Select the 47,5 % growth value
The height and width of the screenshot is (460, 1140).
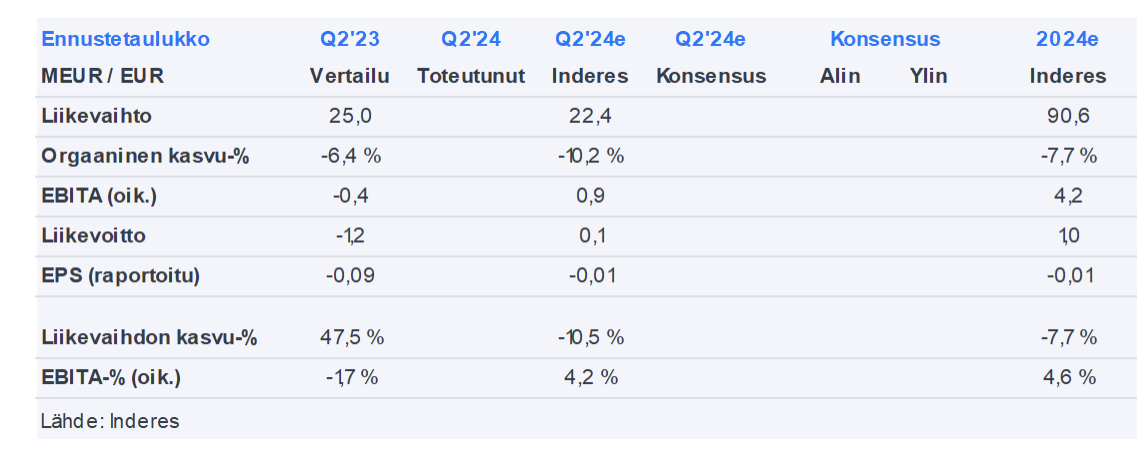tap(350, 337)
